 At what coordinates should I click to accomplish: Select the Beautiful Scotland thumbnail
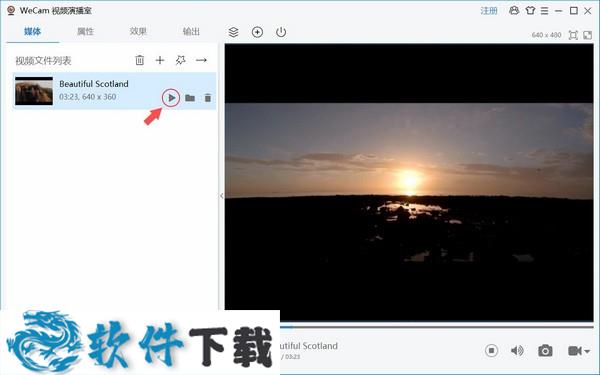34,91
